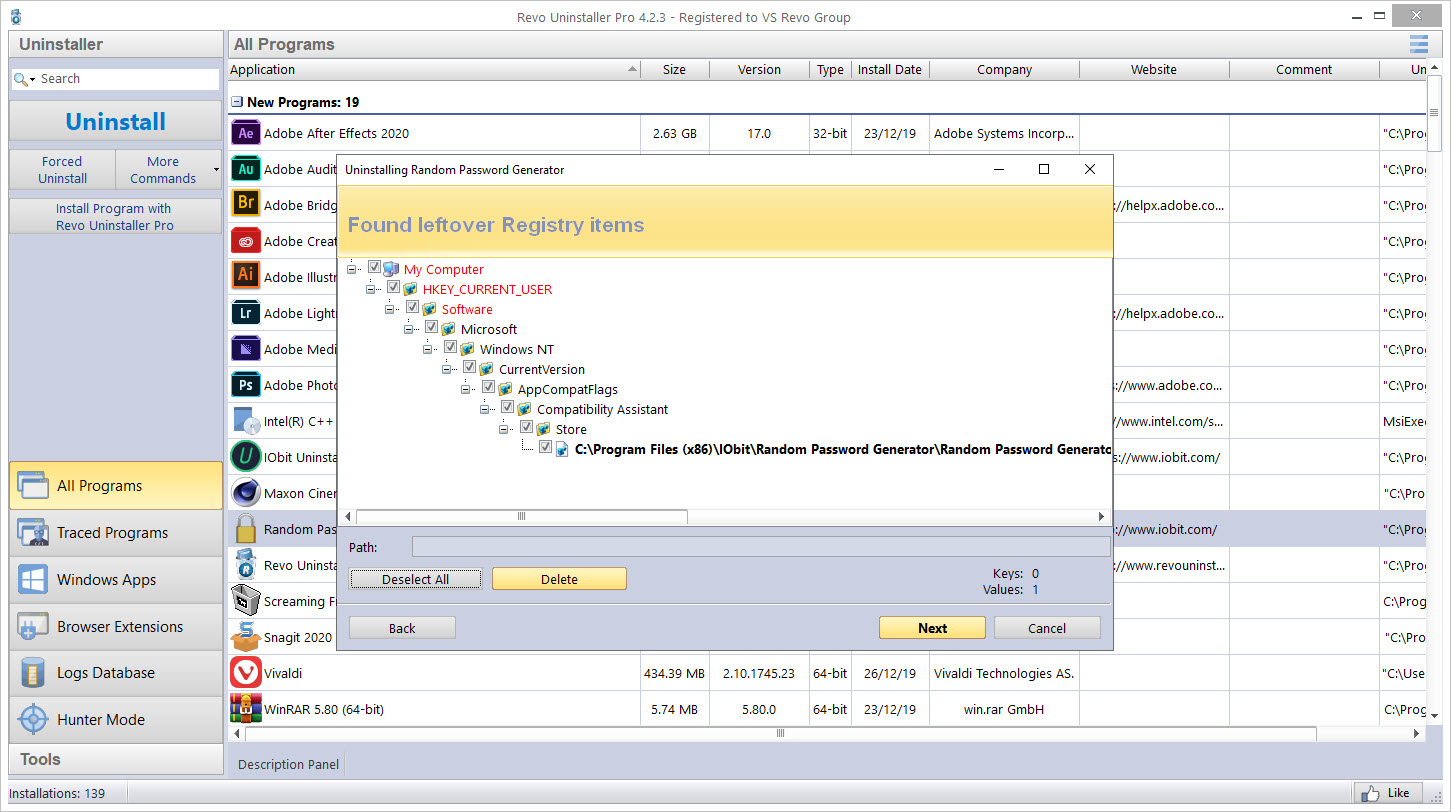The image size is (1451, 812).
Task: Click Next in the dialog
Action: pos(932,628)
